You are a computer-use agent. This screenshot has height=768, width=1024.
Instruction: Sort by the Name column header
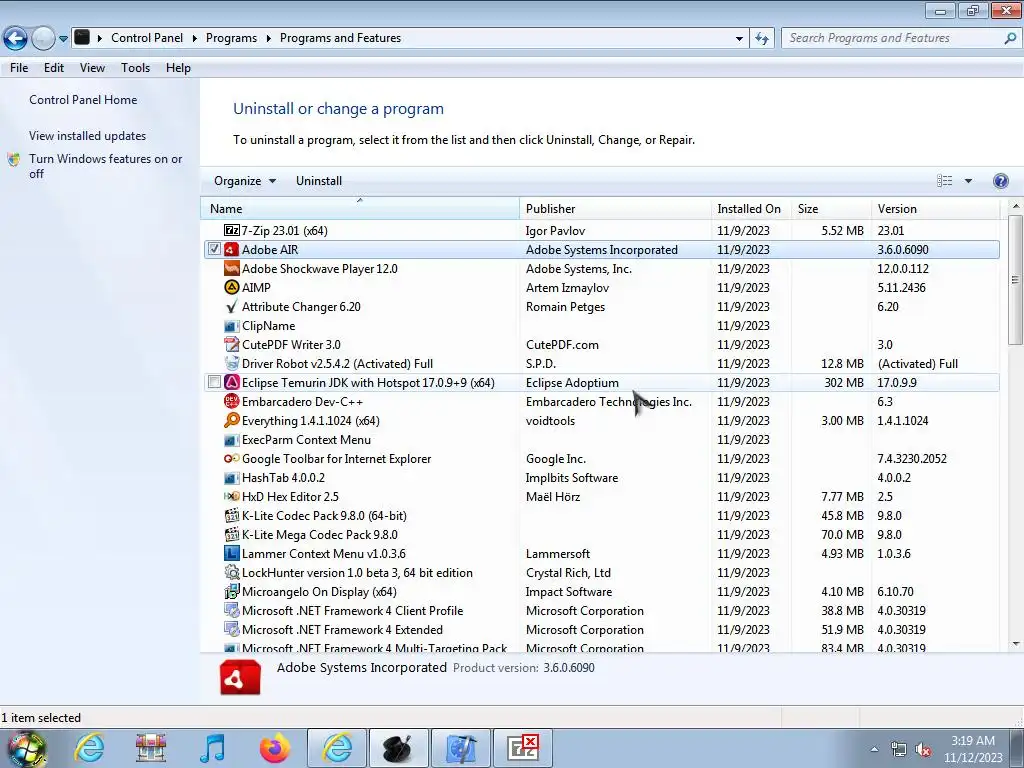point(360,208)
